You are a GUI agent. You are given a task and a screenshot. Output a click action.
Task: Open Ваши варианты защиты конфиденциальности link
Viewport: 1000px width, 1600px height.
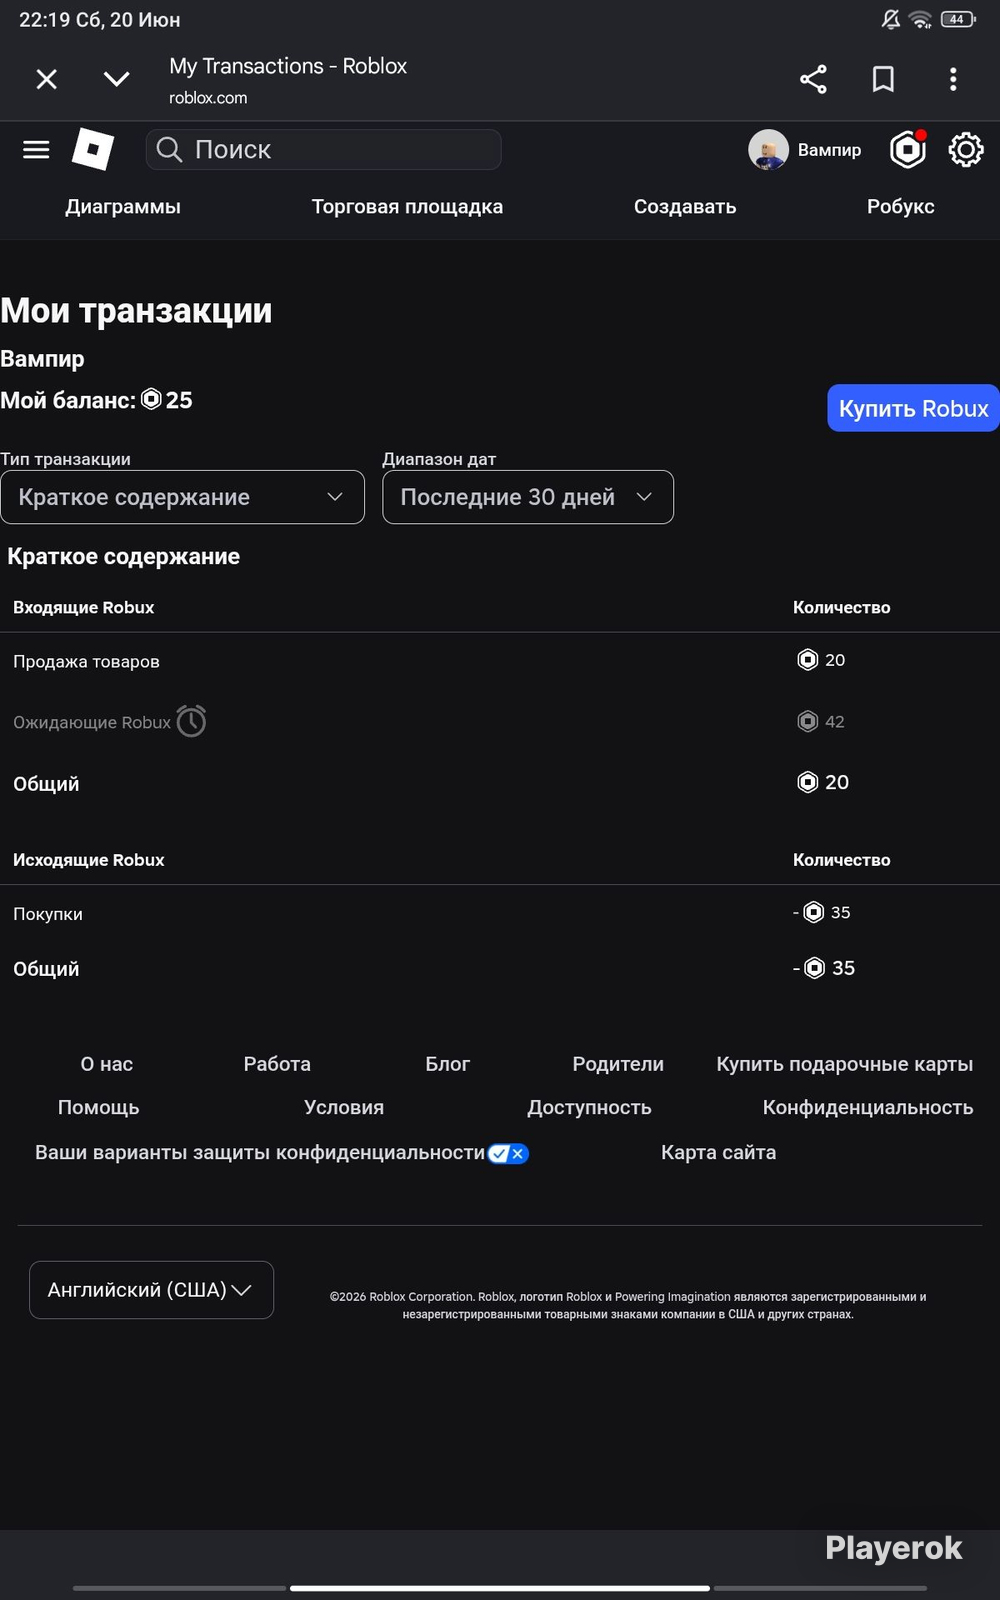pos(260,1152)
